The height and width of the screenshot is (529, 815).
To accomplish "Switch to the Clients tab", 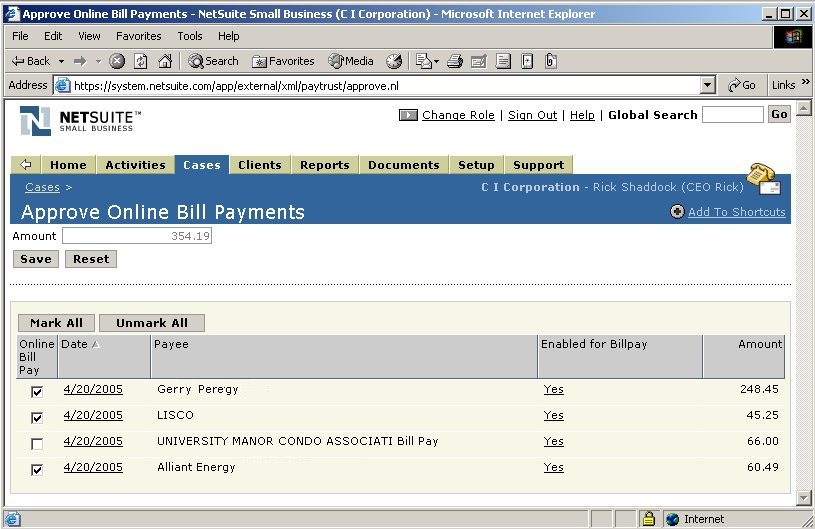I will tap(260, 165).
